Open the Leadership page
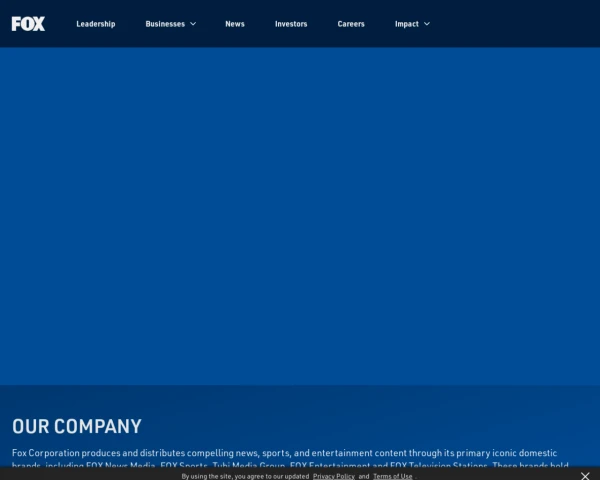 point(96,24)
